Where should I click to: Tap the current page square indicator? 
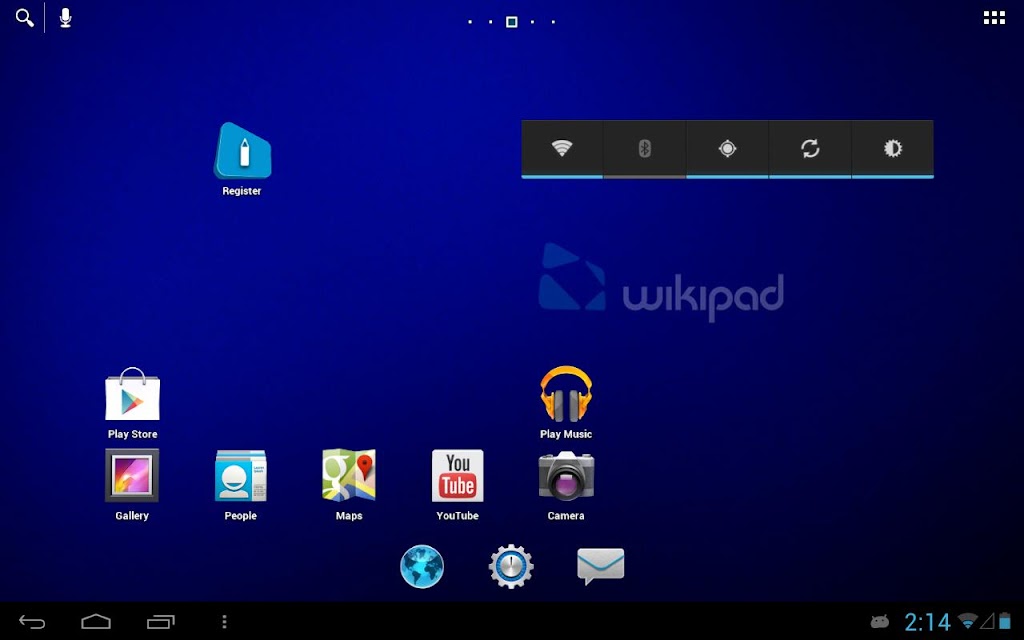[512, 22]
